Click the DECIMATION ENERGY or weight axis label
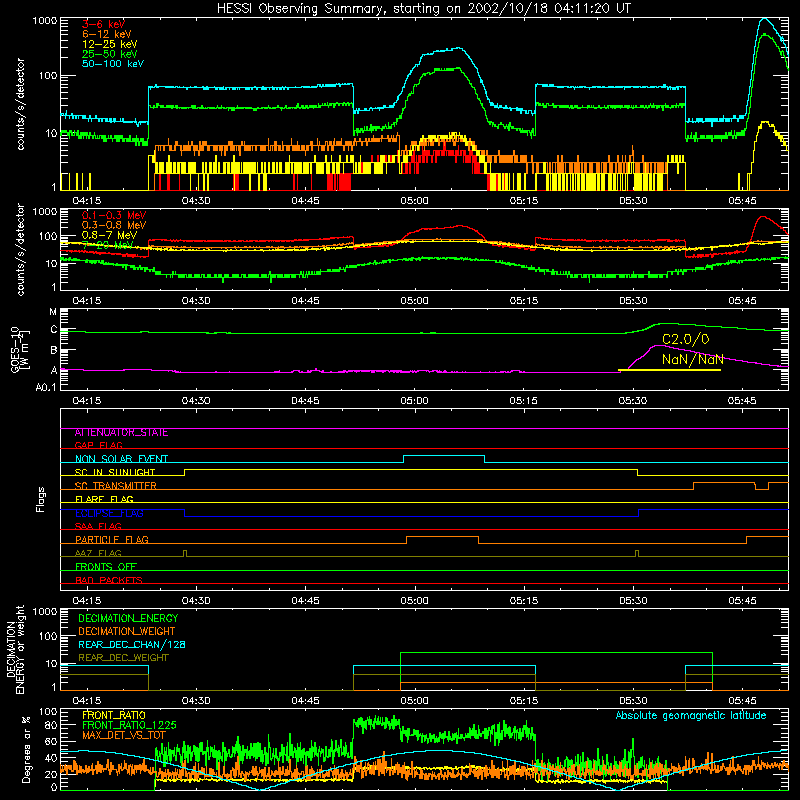This screenshot has height=800, width=800. tap(15, 649)
